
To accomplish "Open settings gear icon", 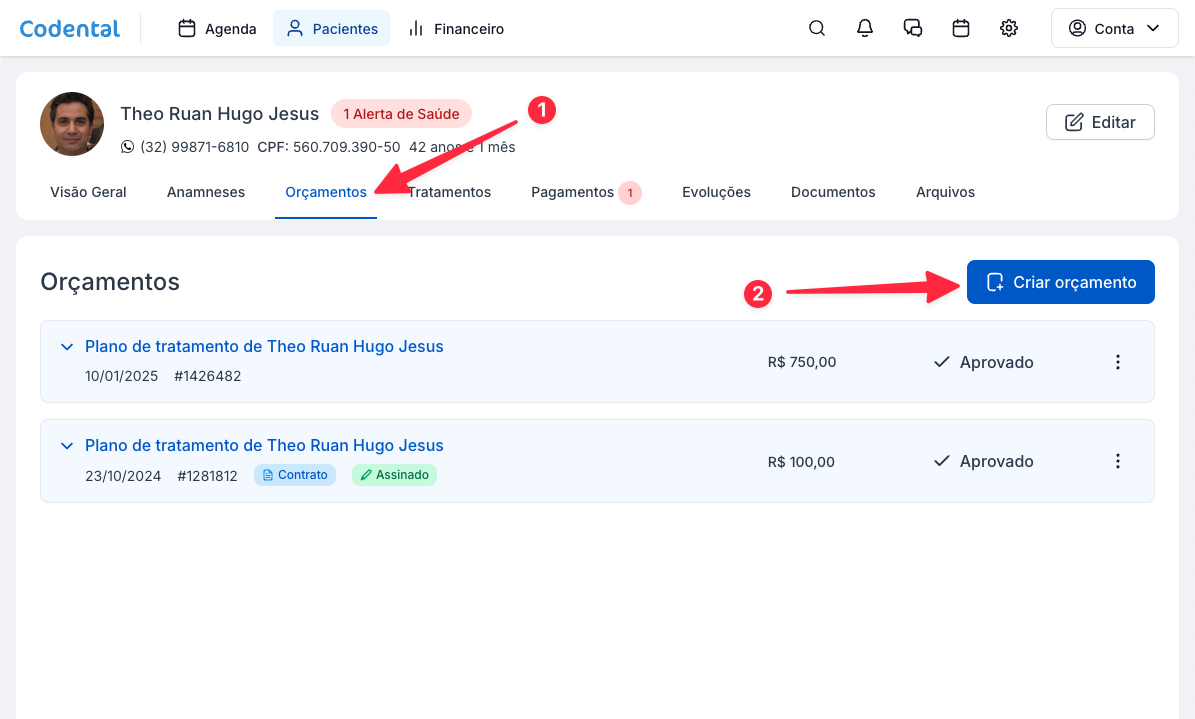I will click(1009, 29).
